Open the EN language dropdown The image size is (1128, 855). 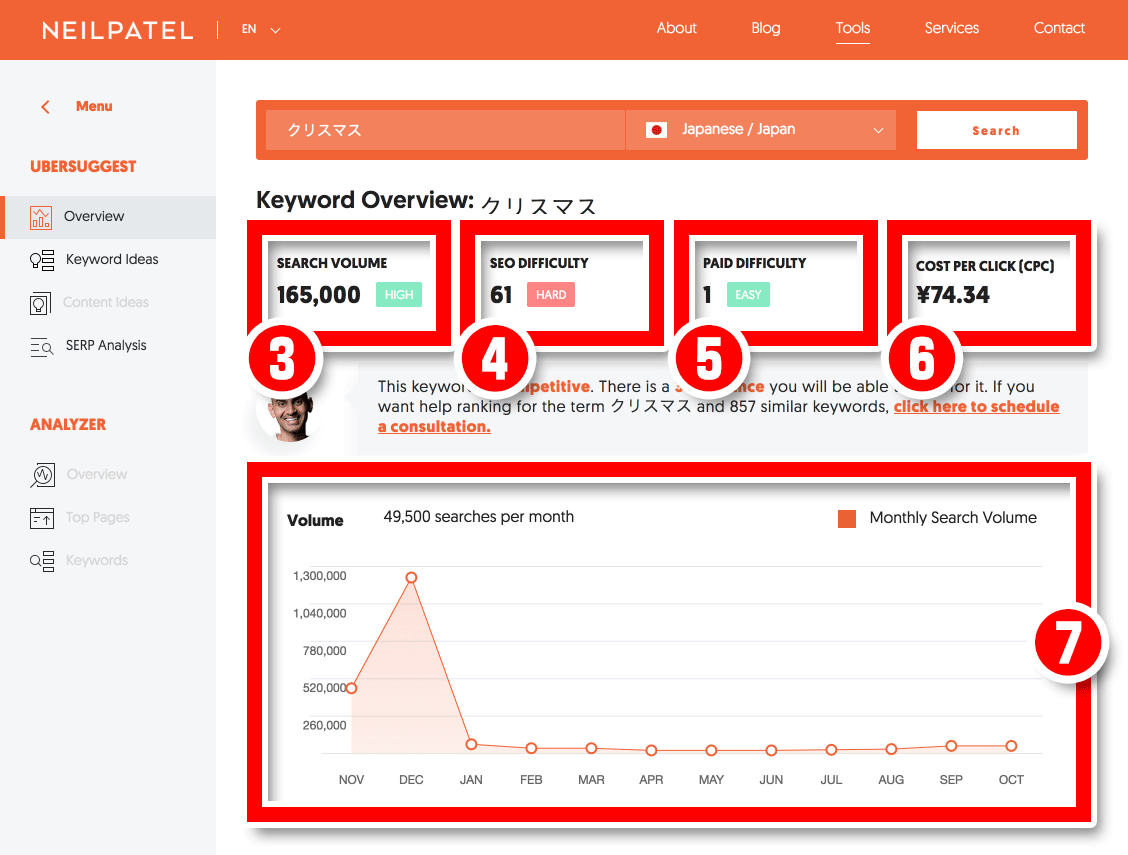point(260,29)
